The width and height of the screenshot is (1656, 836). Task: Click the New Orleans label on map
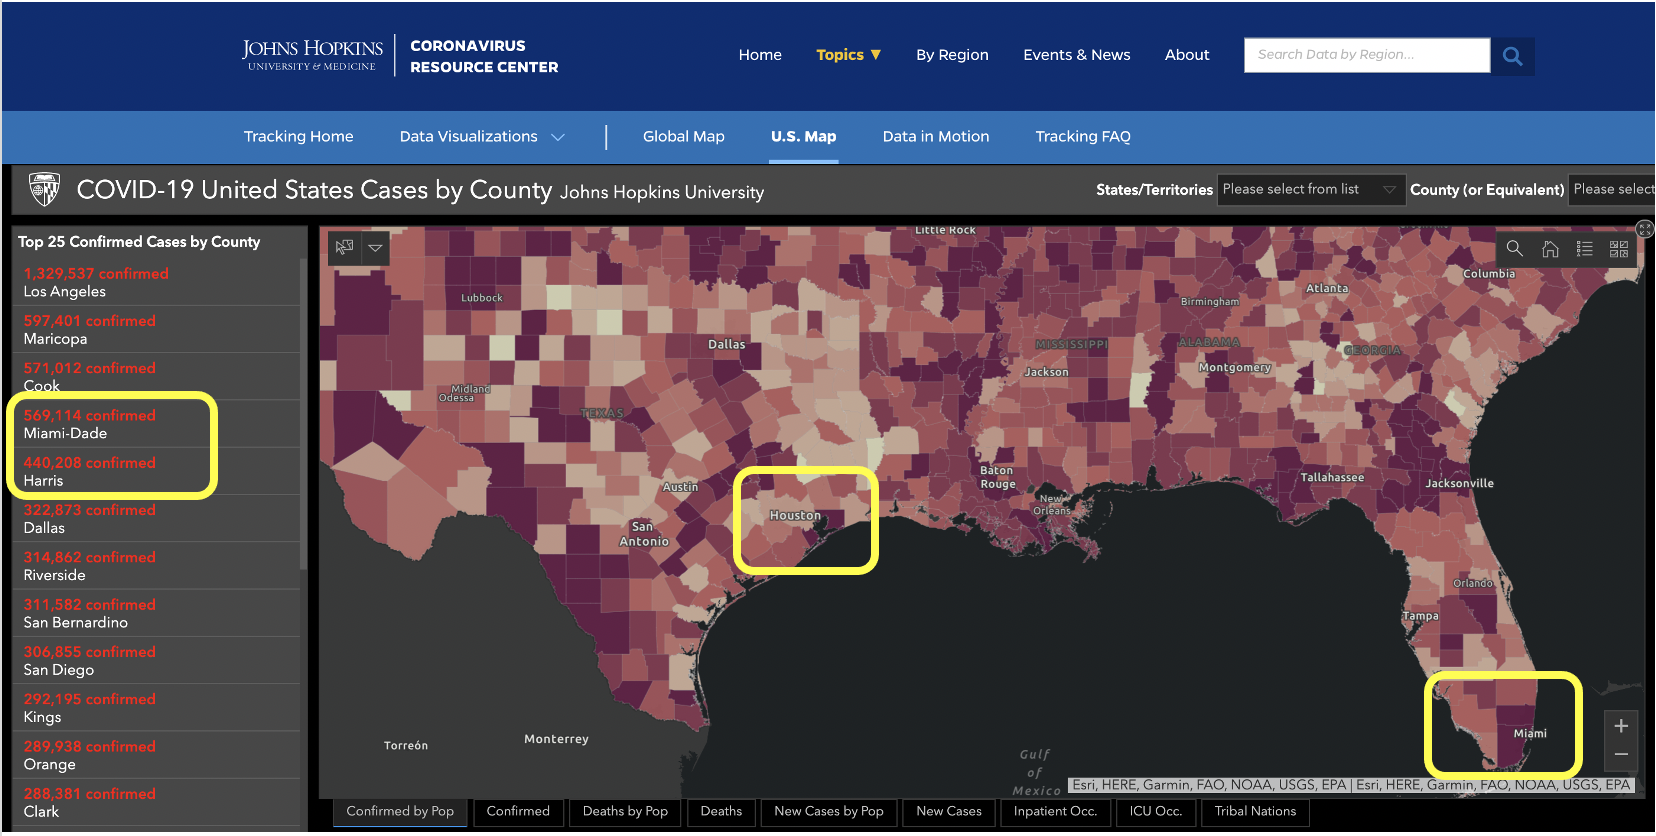click(1052, 504)
